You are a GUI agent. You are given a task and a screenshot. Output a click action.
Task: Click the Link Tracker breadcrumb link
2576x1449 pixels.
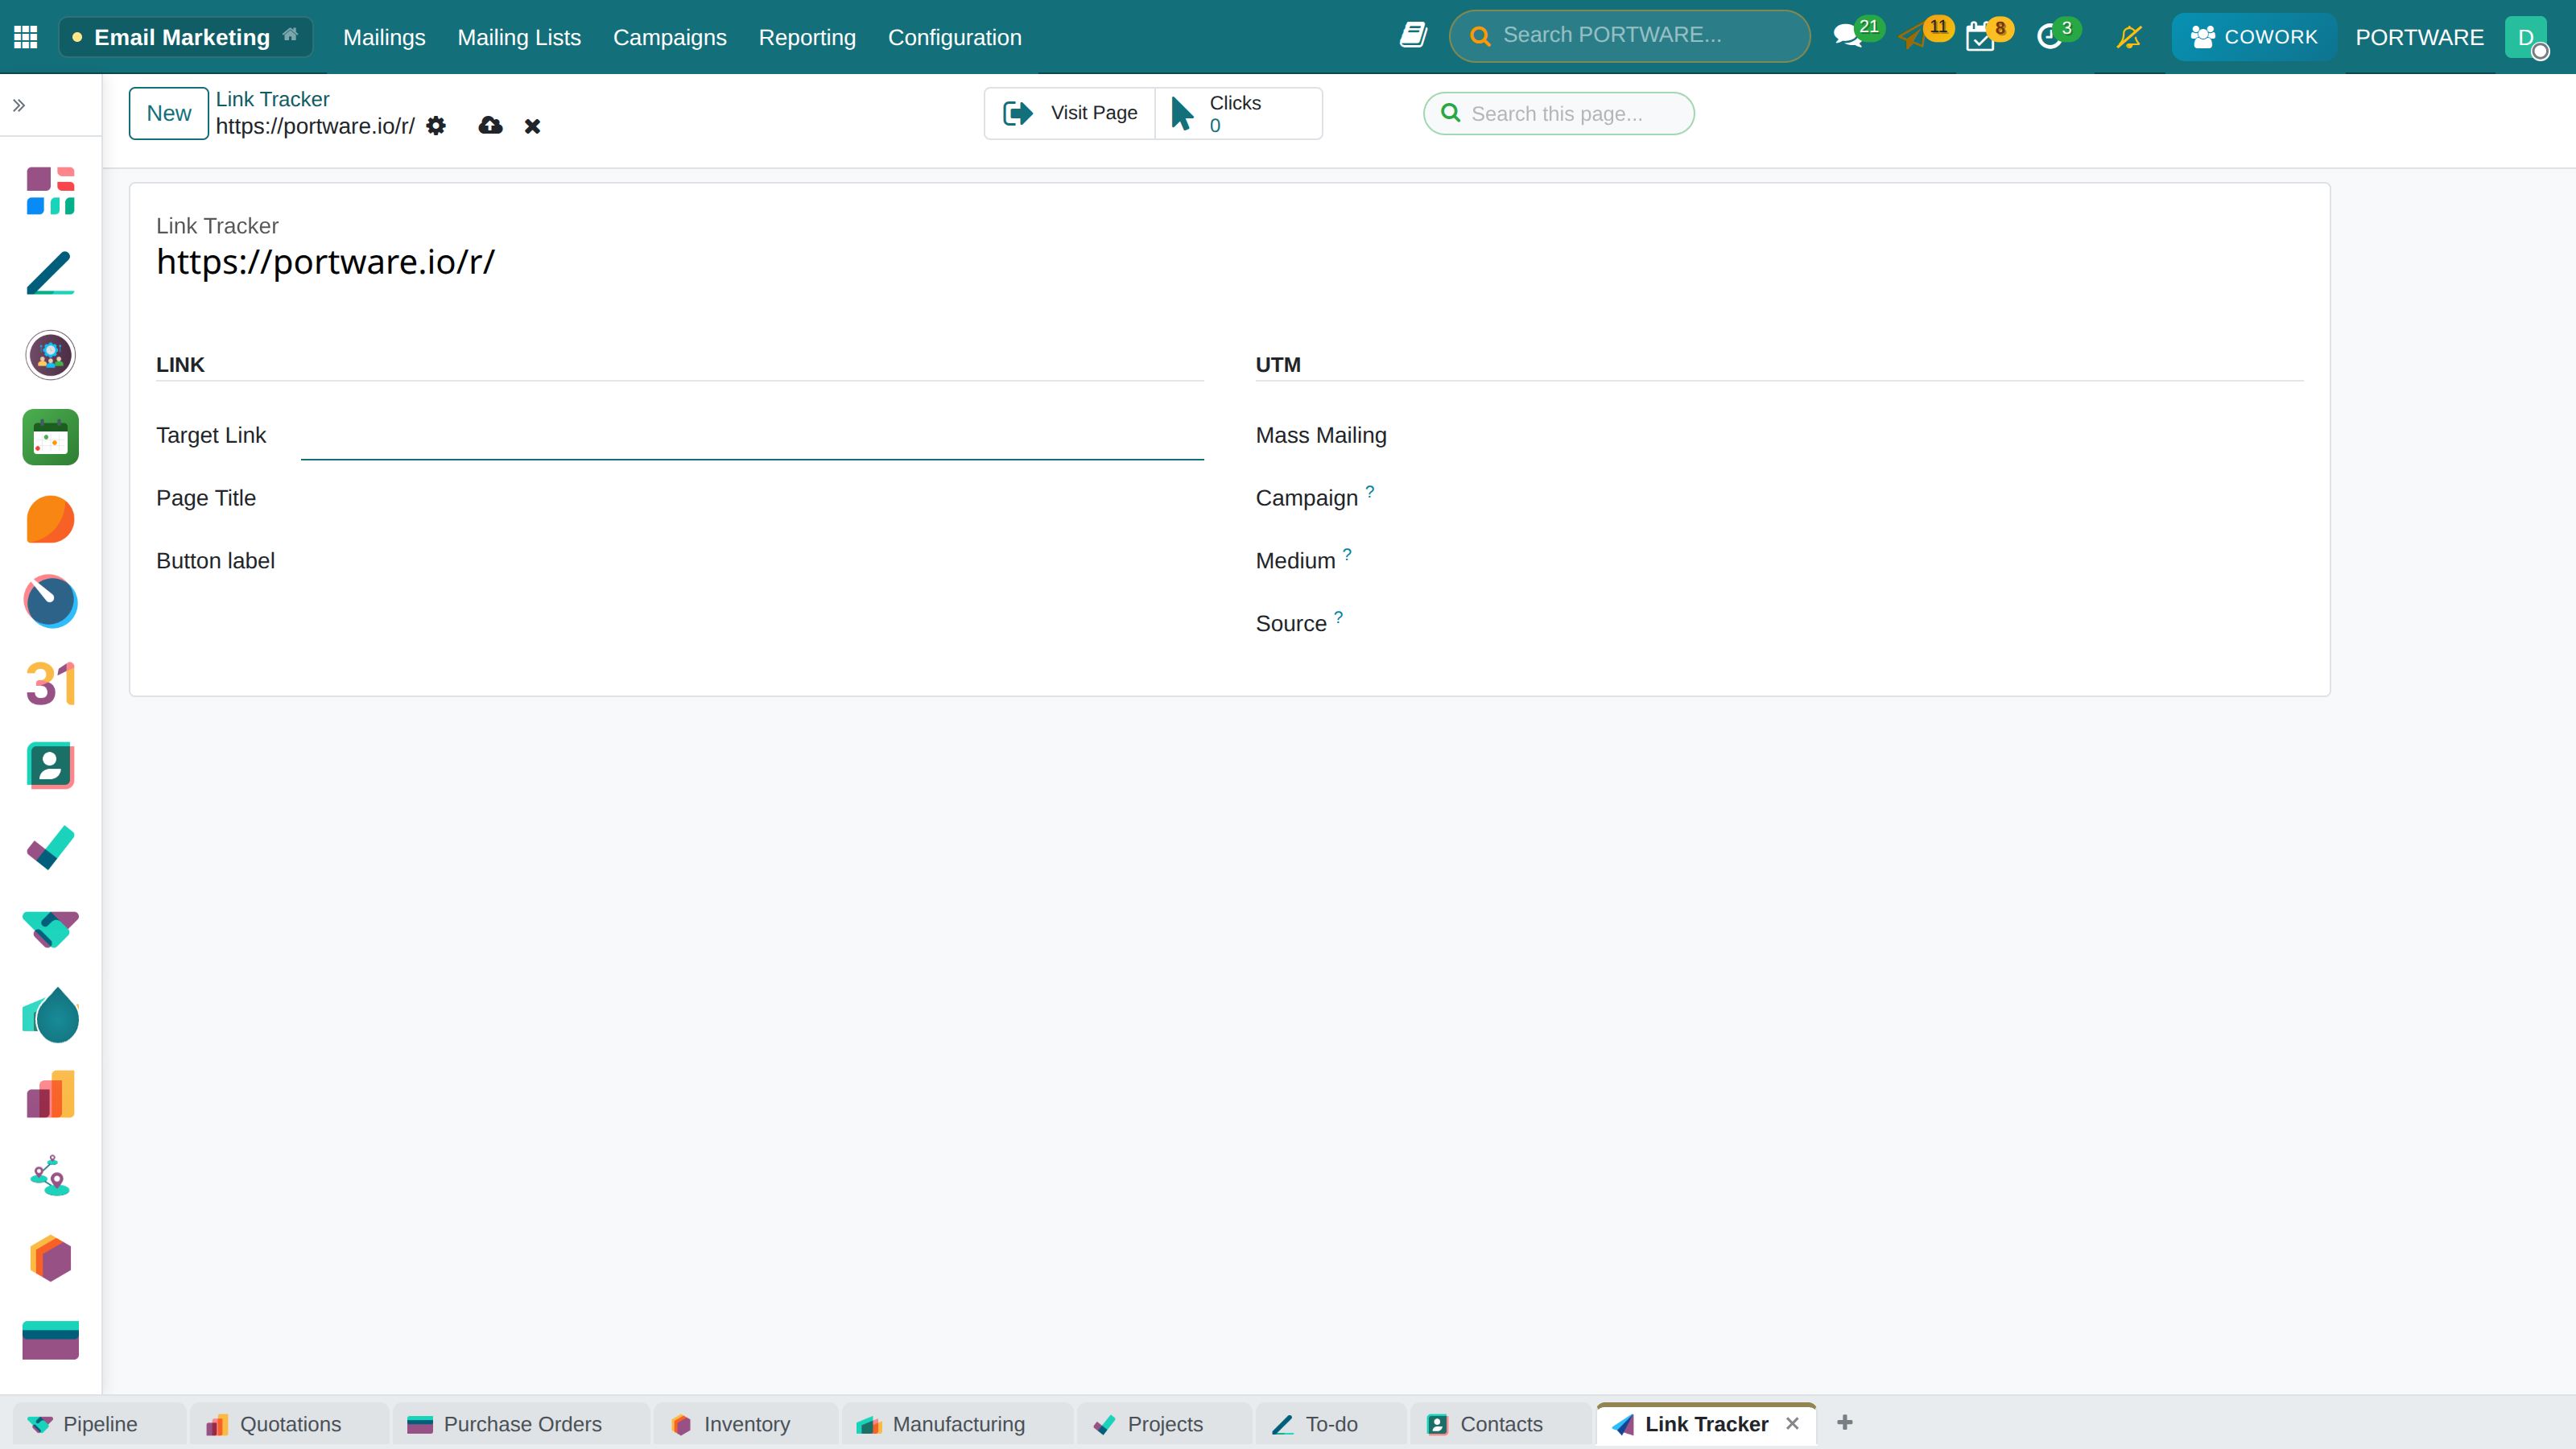coord(272,99)
